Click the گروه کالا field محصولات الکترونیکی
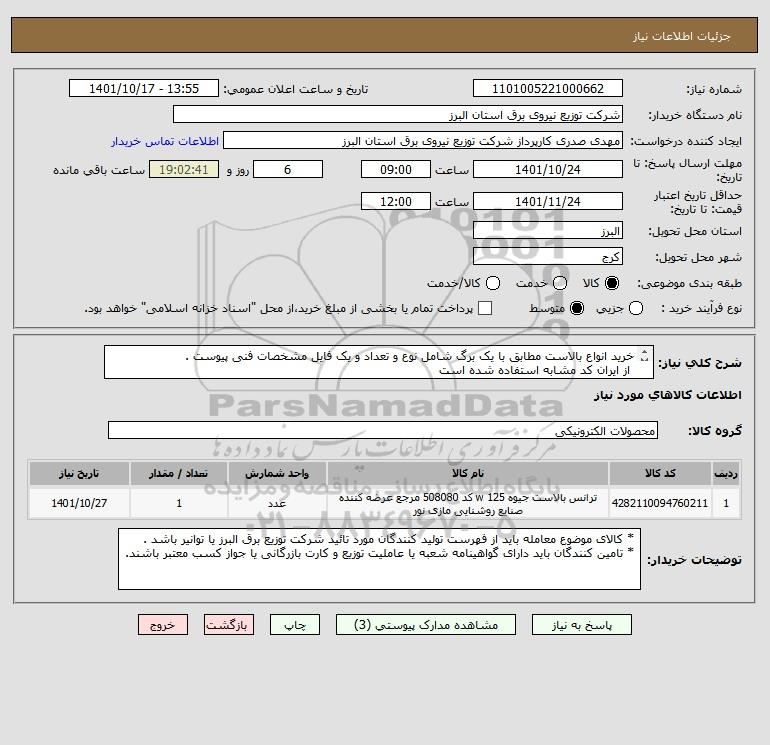 click(x=383, y=430)
